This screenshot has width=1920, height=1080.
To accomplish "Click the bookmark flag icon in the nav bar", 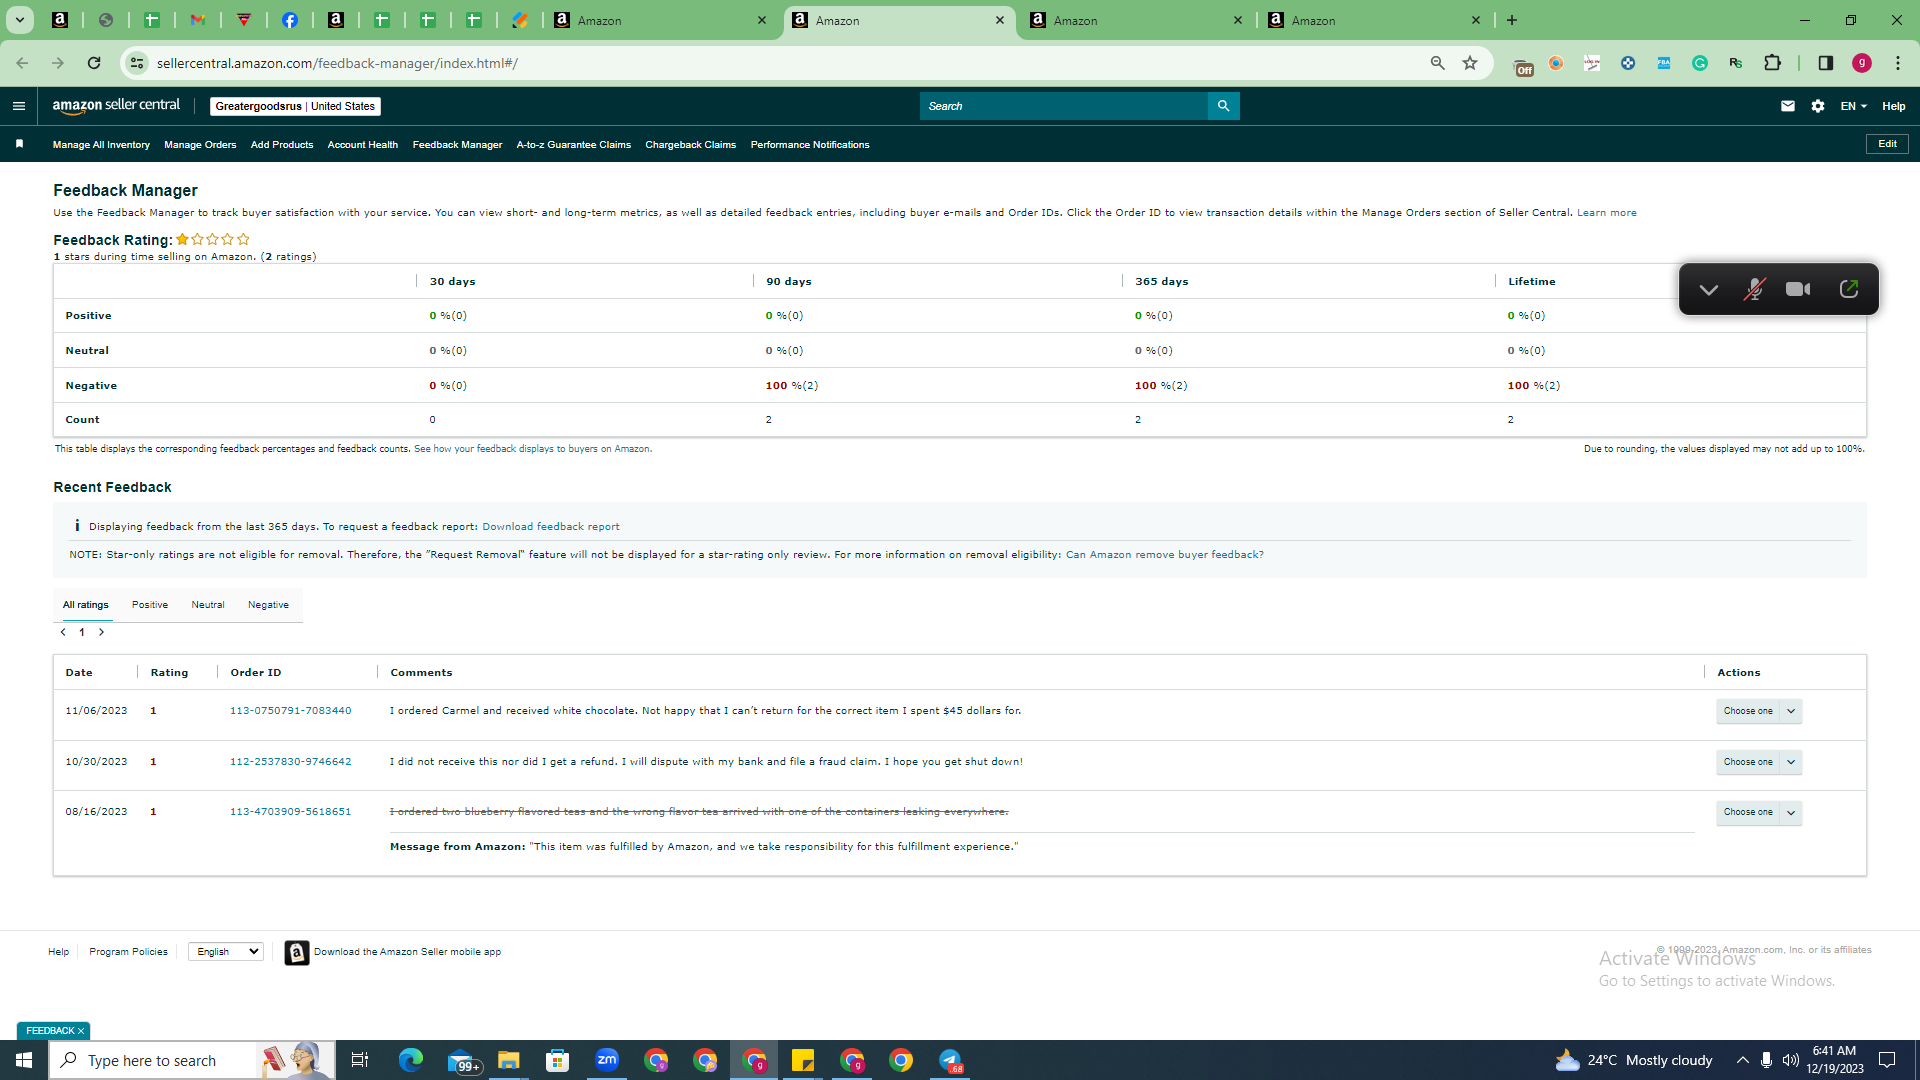I will click(x=19, y=144).
